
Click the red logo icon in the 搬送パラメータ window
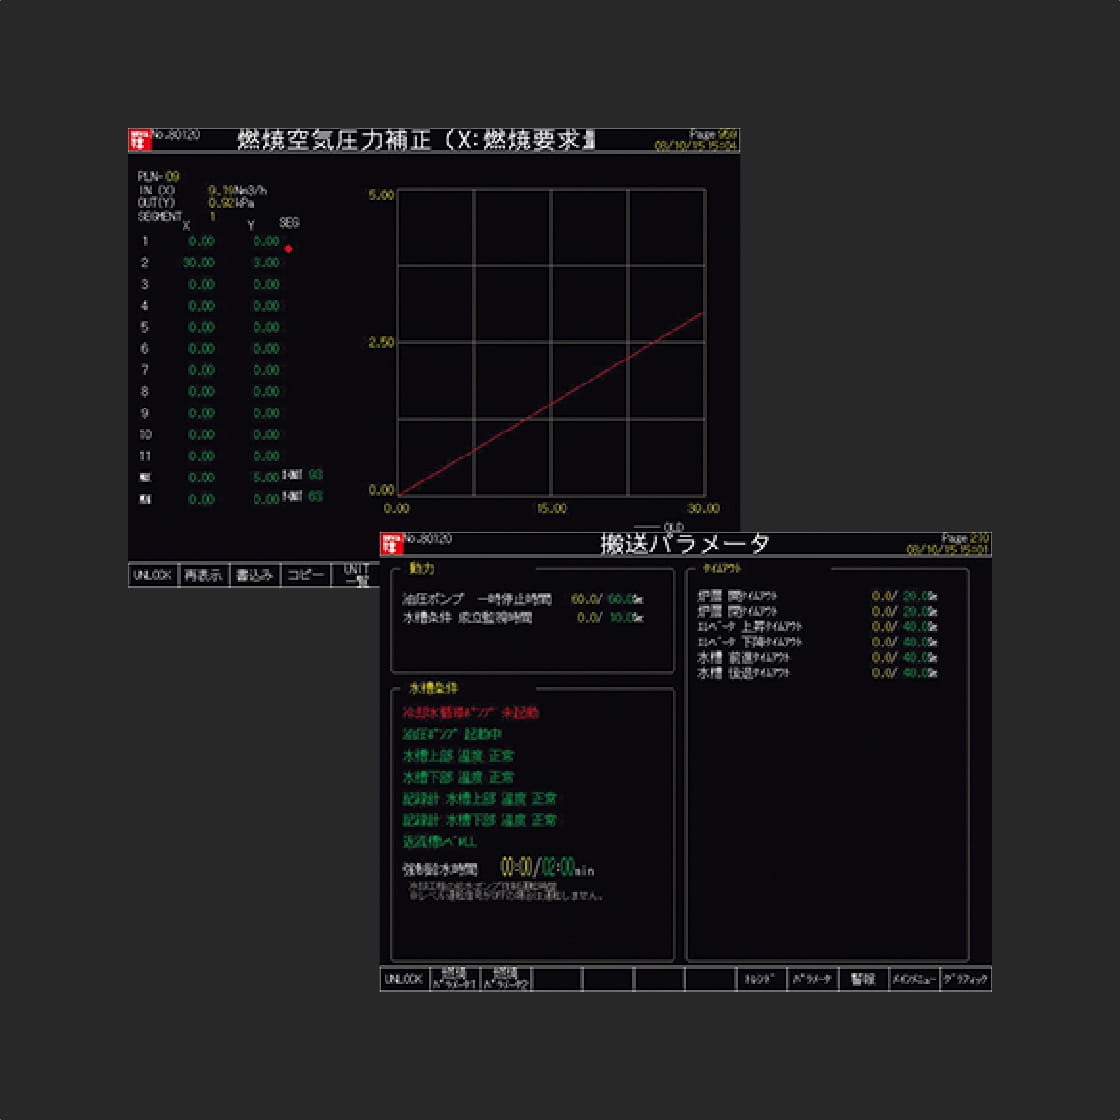coord(392,544)
